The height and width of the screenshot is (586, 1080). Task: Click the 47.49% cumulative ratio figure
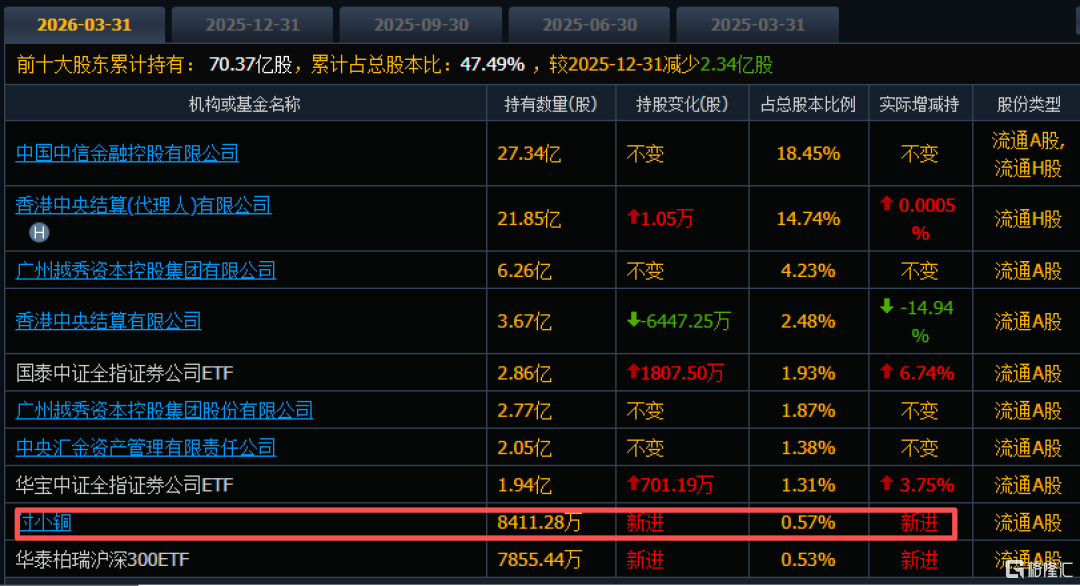pos(492,64)
